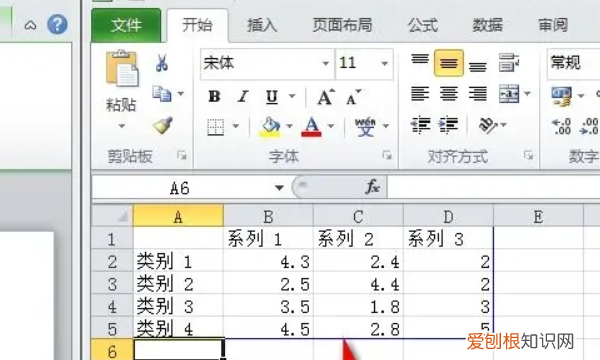
Task: Expand the 粘贴 paste options arrow
Action: (122, 126)
